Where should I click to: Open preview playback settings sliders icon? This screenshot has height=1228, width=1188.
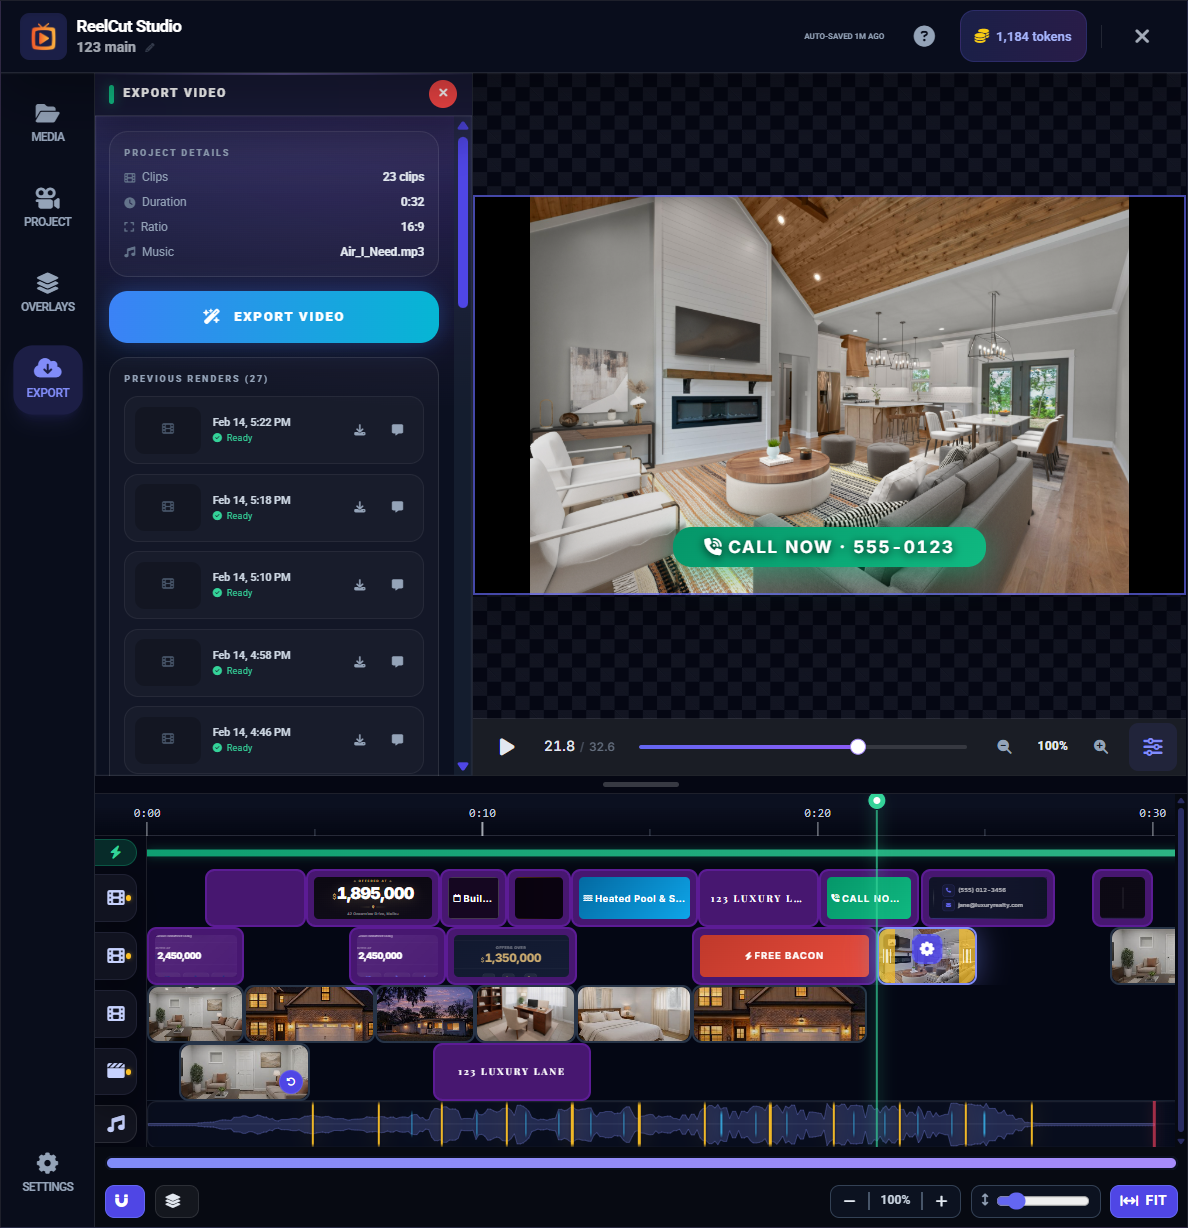[x=1152, y=746]
